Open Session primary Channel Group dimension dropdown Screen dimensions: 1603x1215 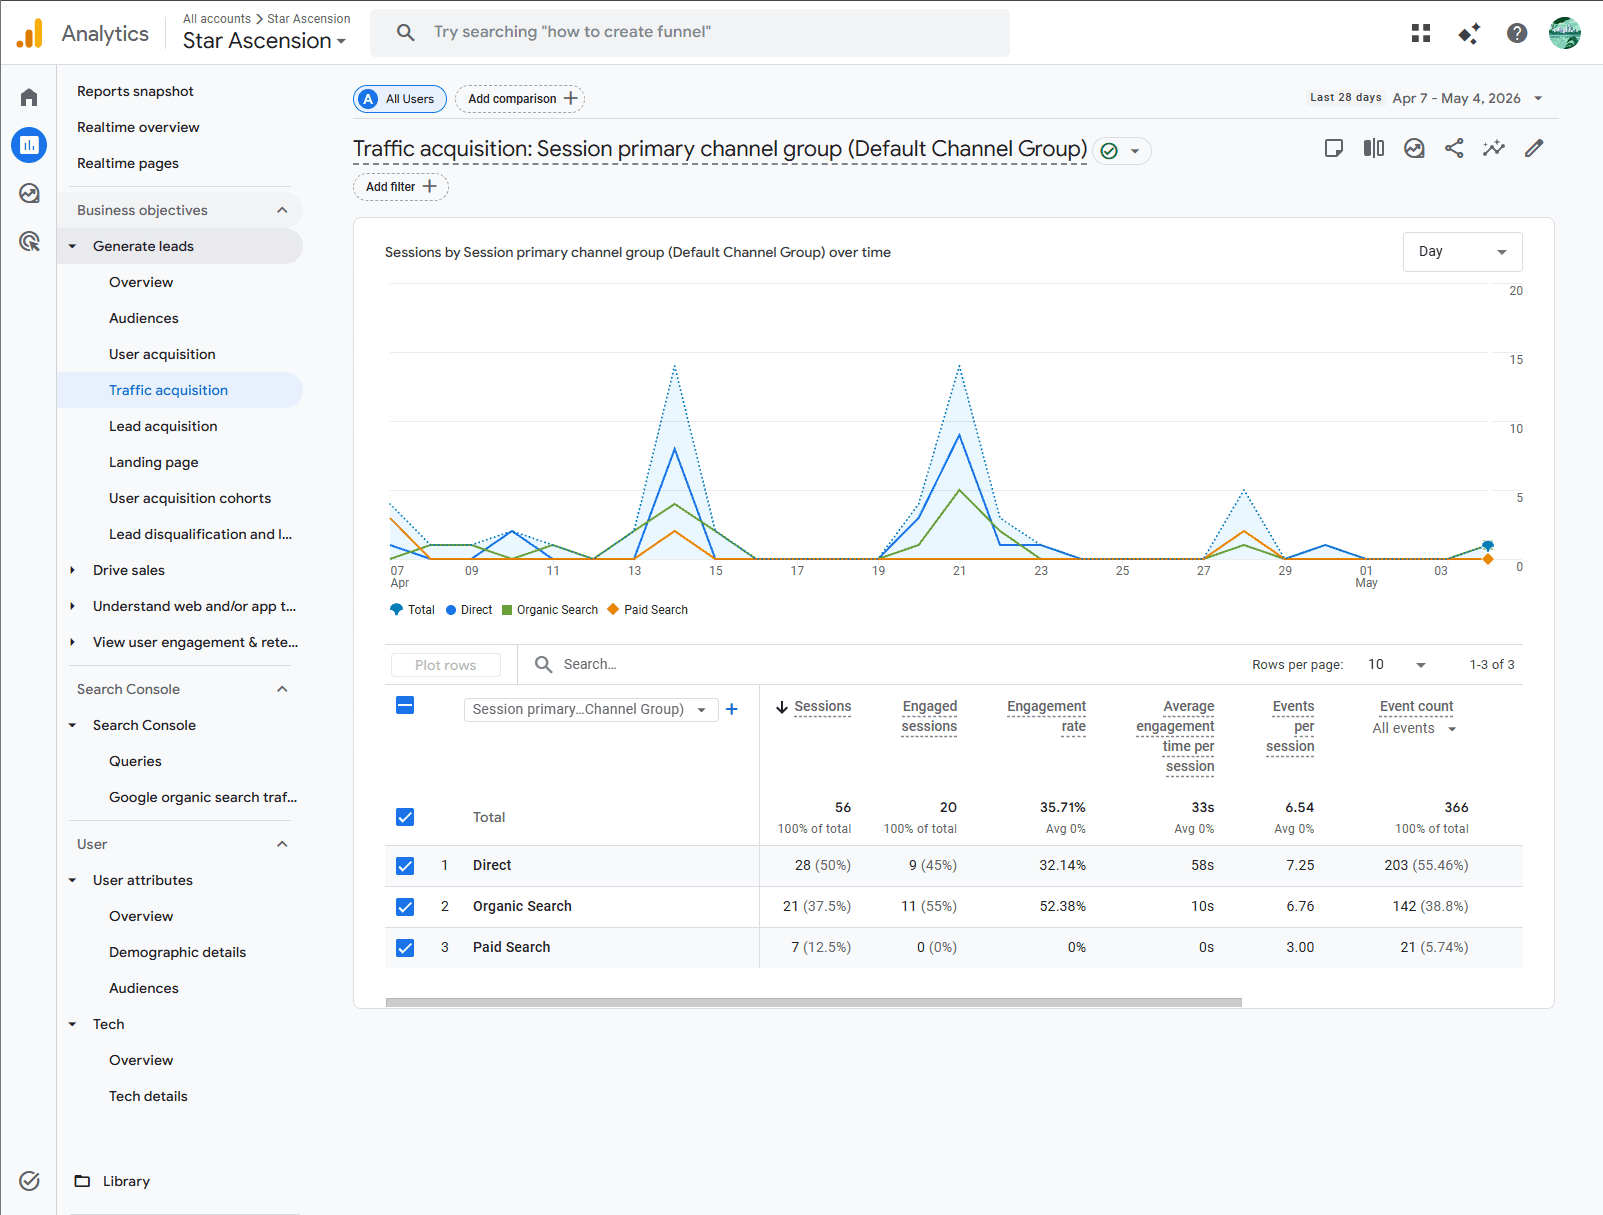591,709
